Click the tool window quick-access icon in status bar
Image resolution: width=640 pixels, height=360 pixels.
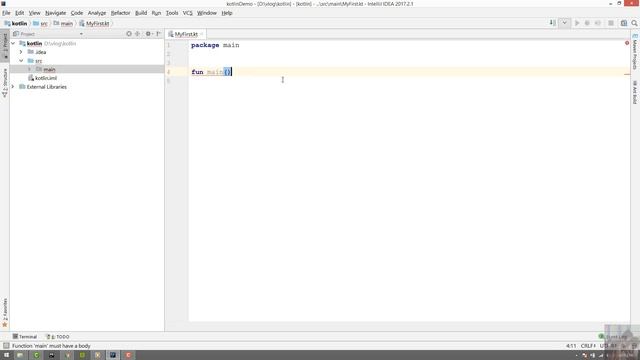pyautogui.click(x=6, y=346)
